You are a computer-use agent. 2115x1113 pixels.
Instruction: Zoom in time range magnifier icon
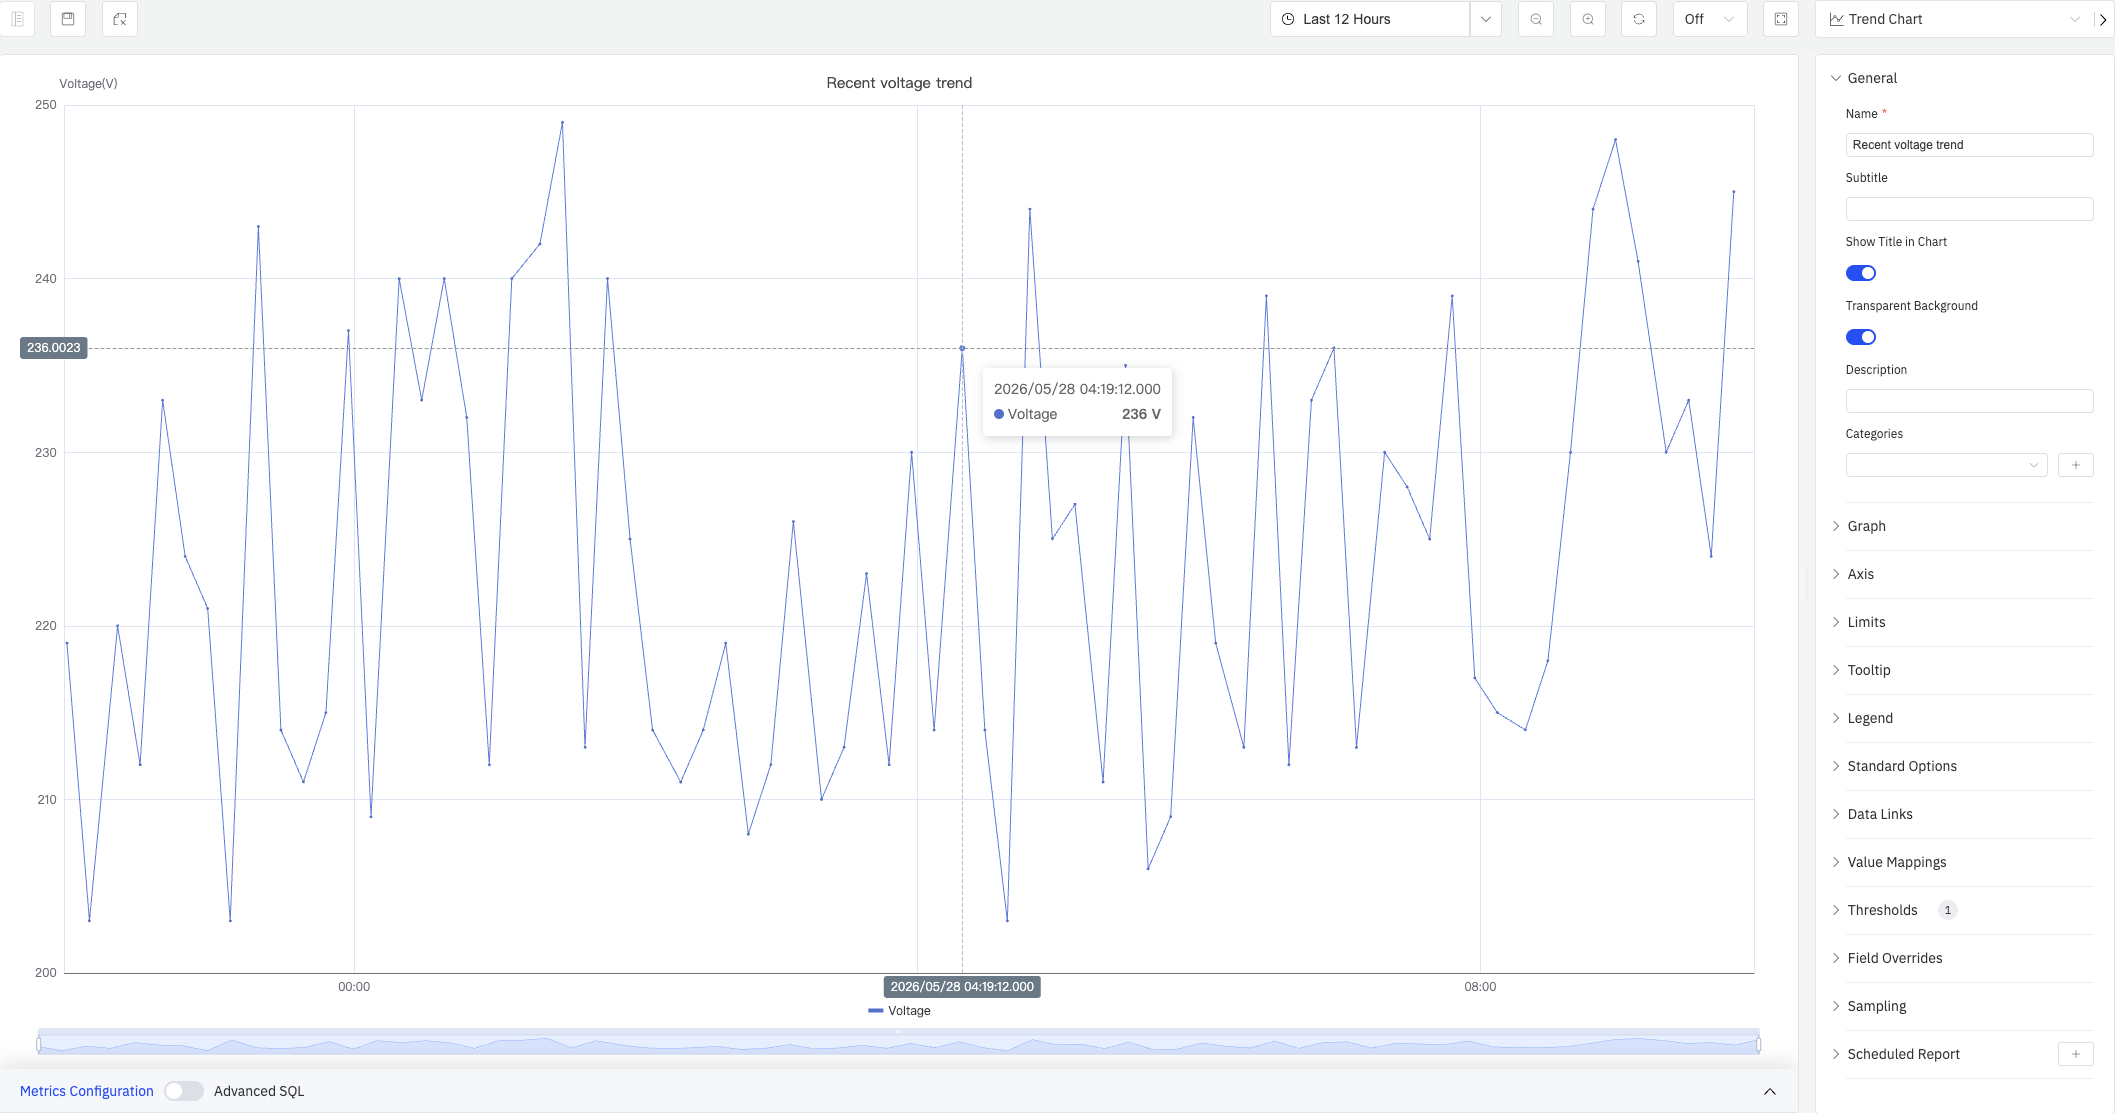click(x=1588, y=19)
